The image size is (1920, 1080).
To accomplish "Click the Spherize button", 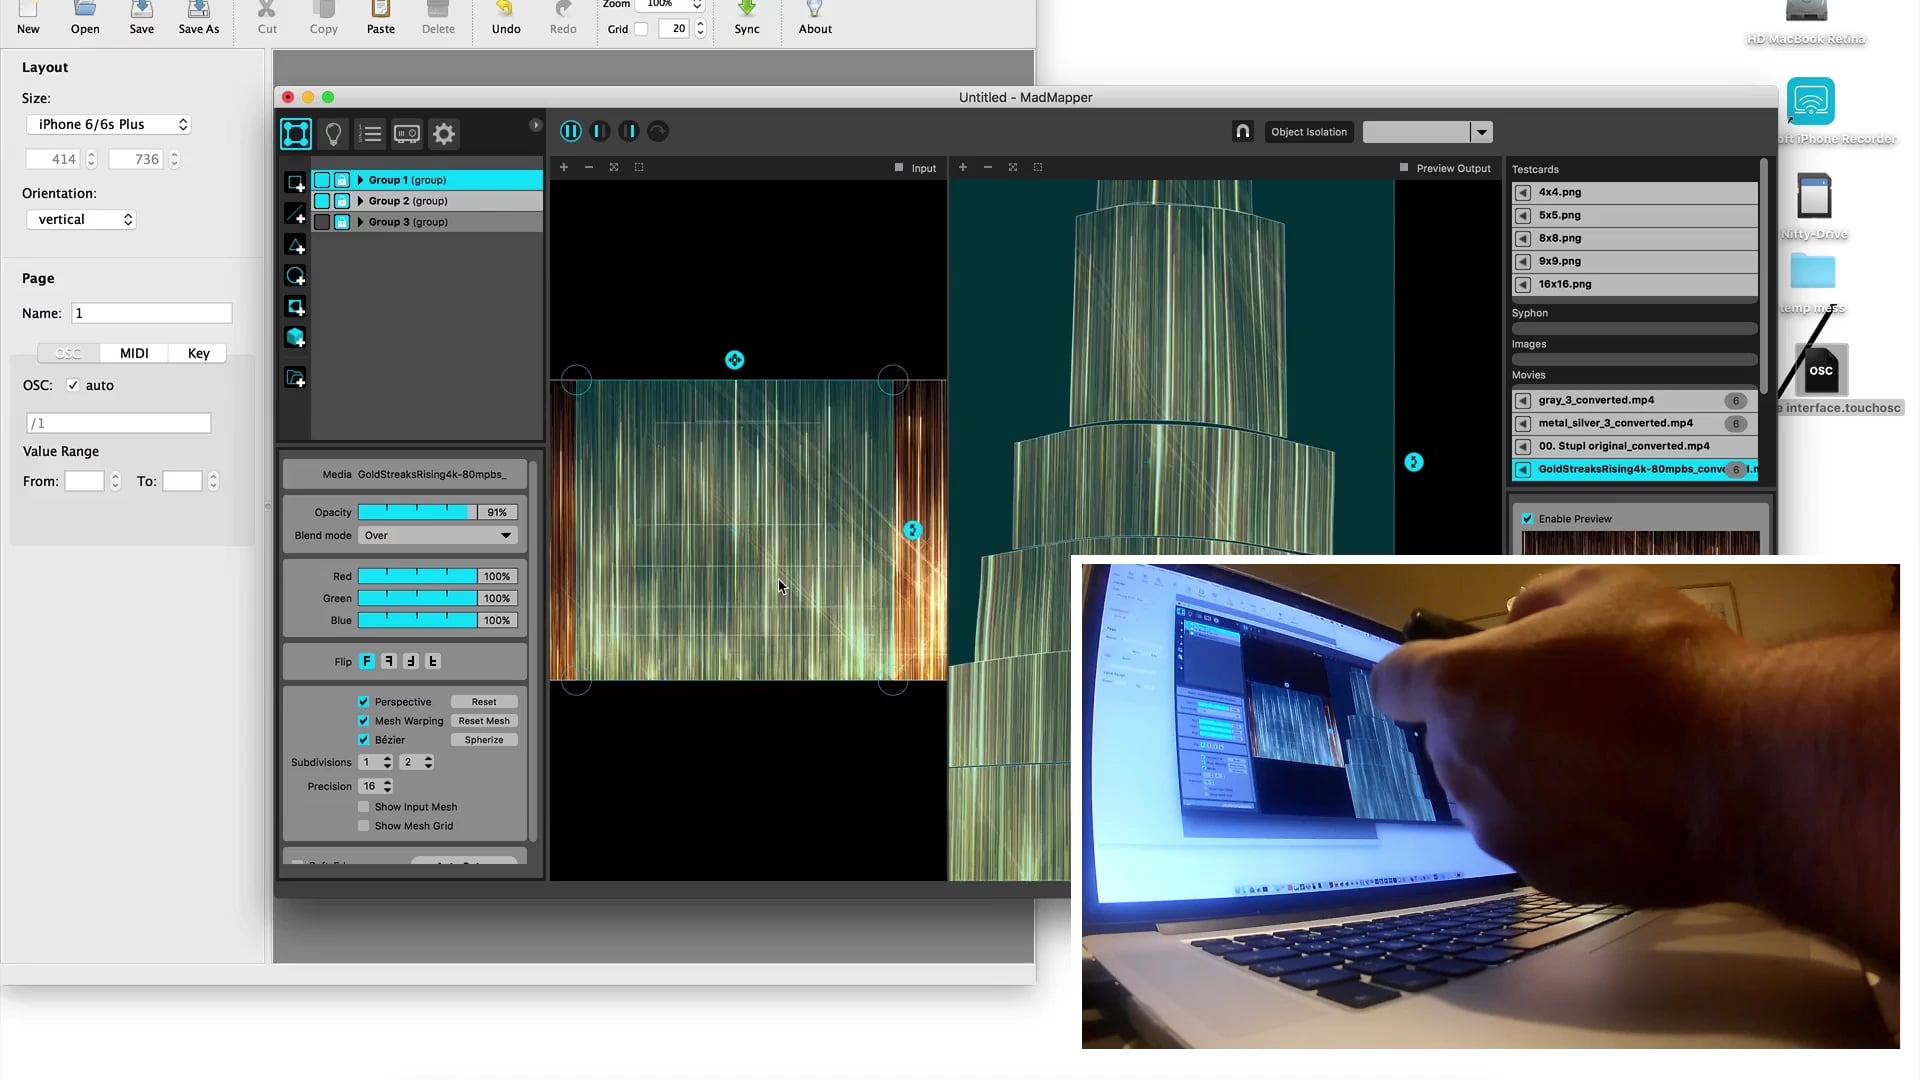I will click(x=483, y=739).
